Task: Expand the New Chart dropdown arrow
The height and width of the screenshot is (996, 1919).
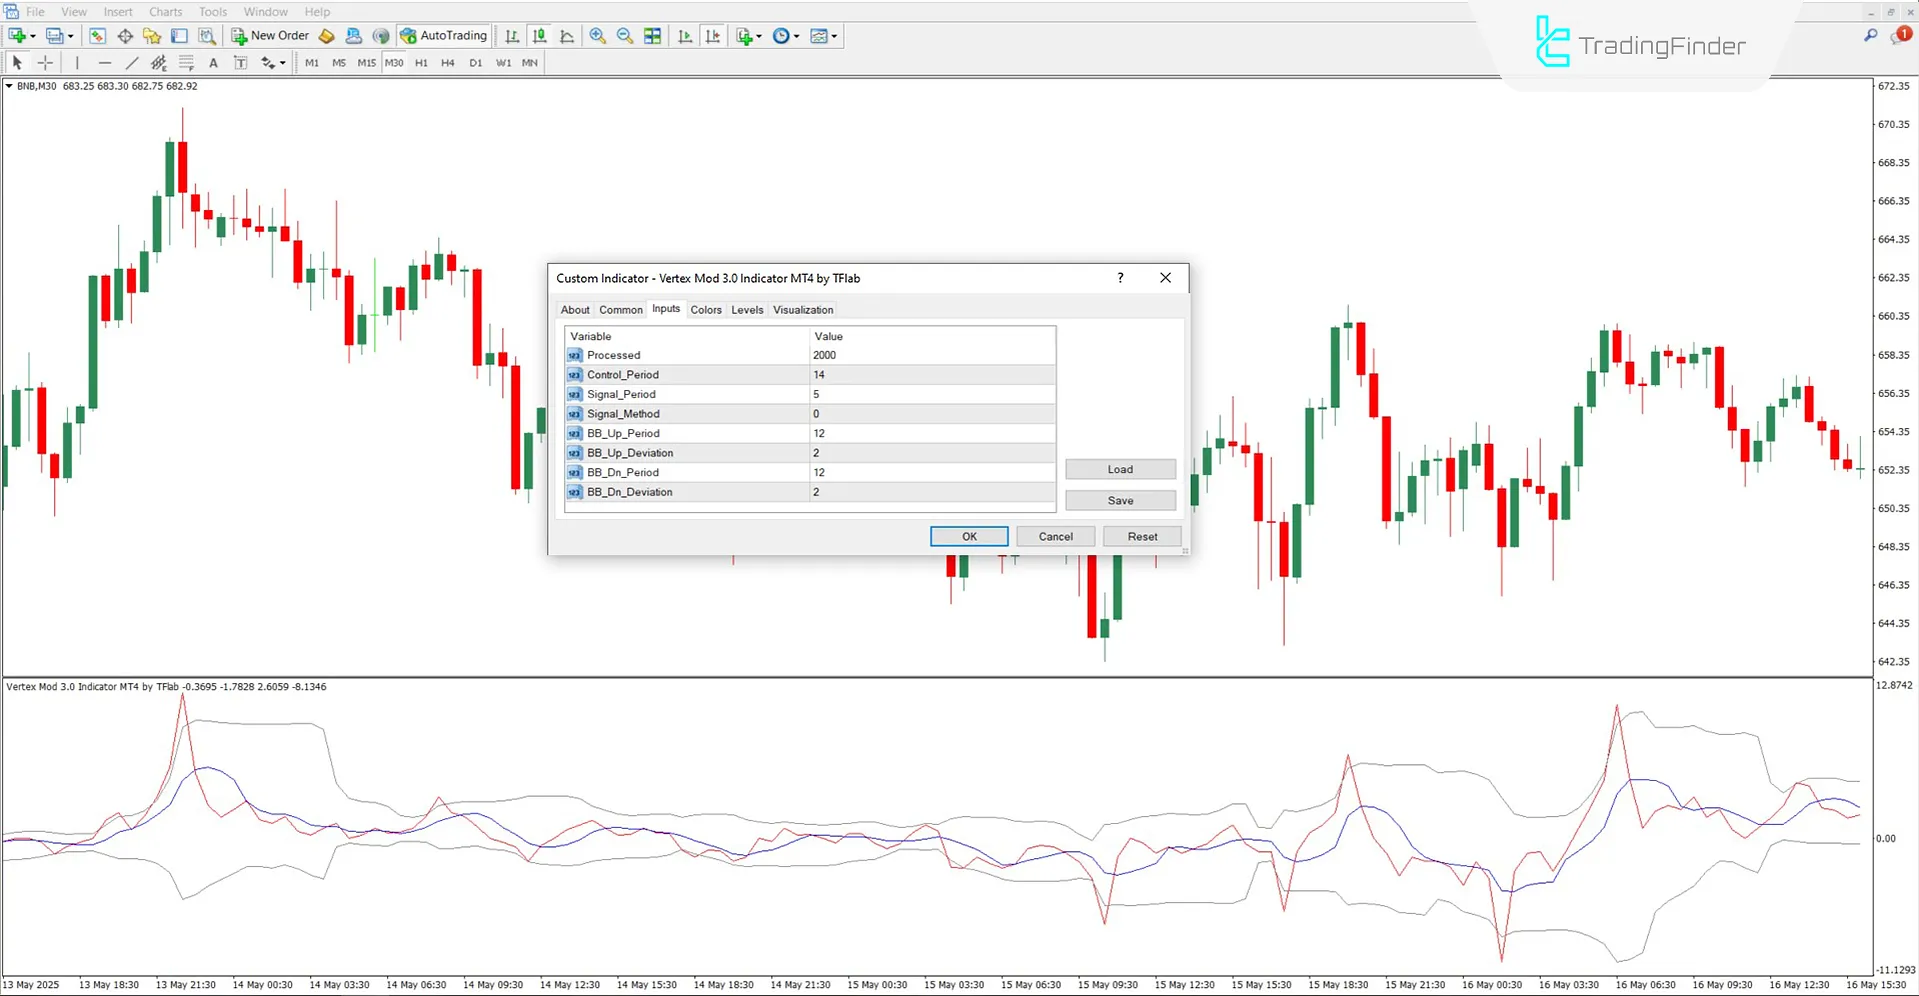Action: pyautogui.click(x=31, y=35)
